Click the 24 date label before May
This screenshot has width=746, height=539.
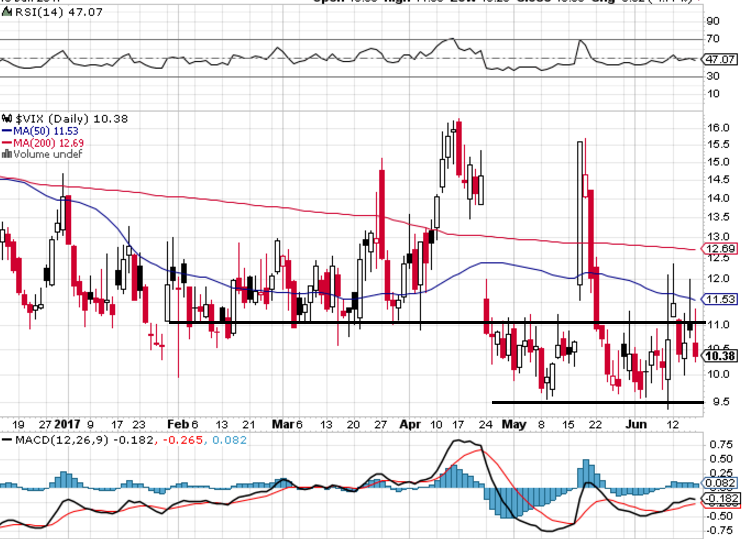point(485,424)
